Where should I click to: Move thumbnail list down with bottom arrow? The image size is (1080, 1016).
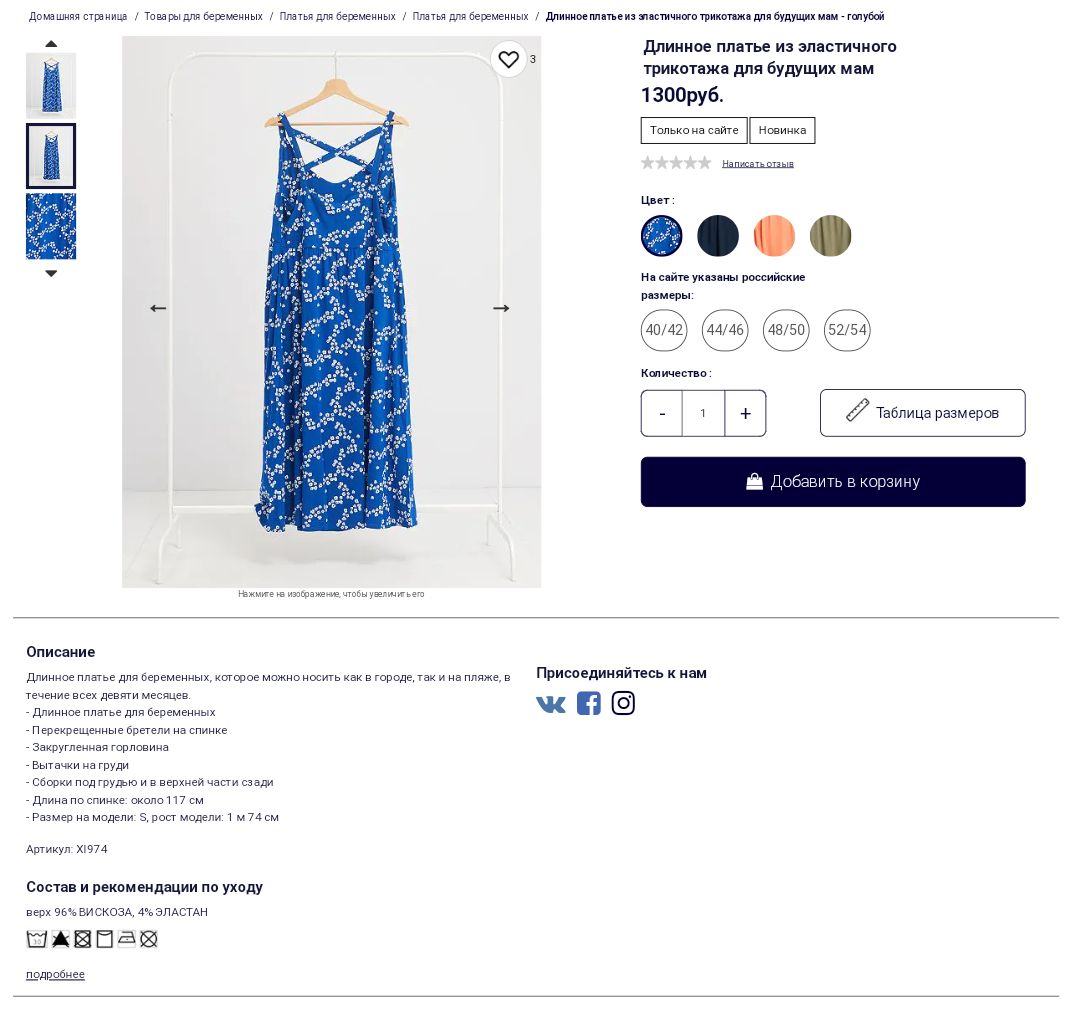pos(51,273)
